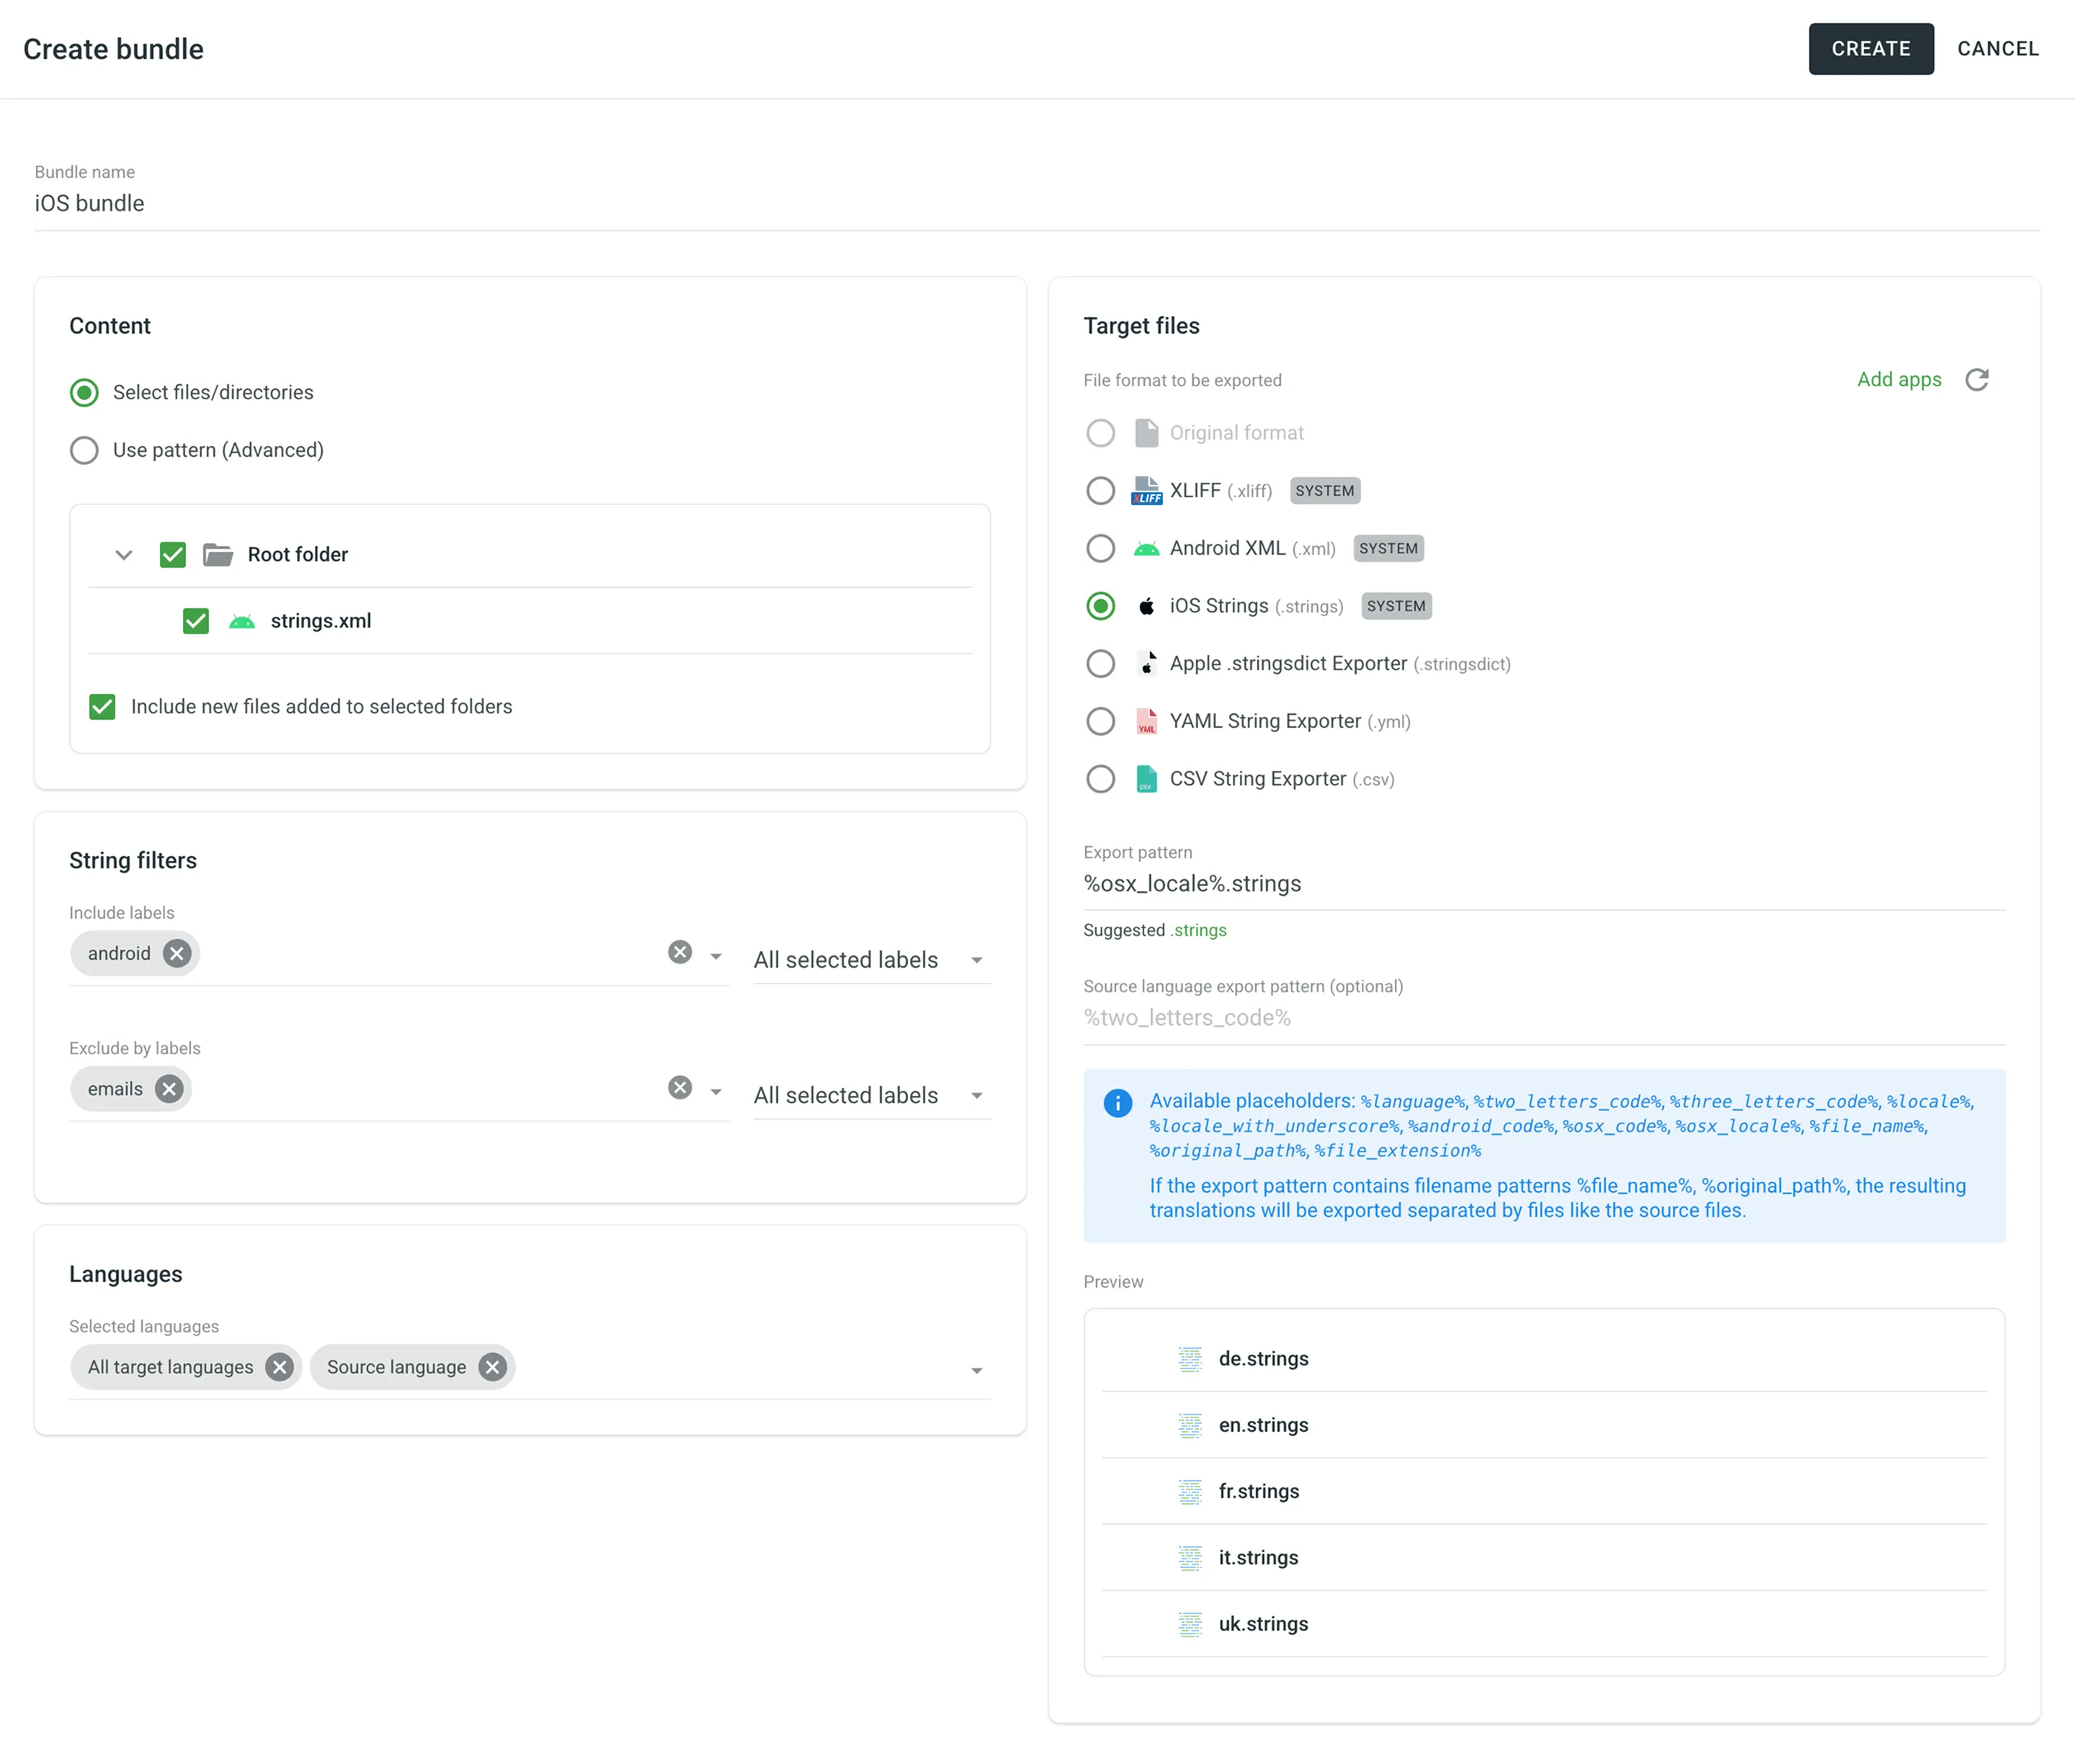Clear all Exclude by labels with X icon
2075x1764 pixels.
680,1088
